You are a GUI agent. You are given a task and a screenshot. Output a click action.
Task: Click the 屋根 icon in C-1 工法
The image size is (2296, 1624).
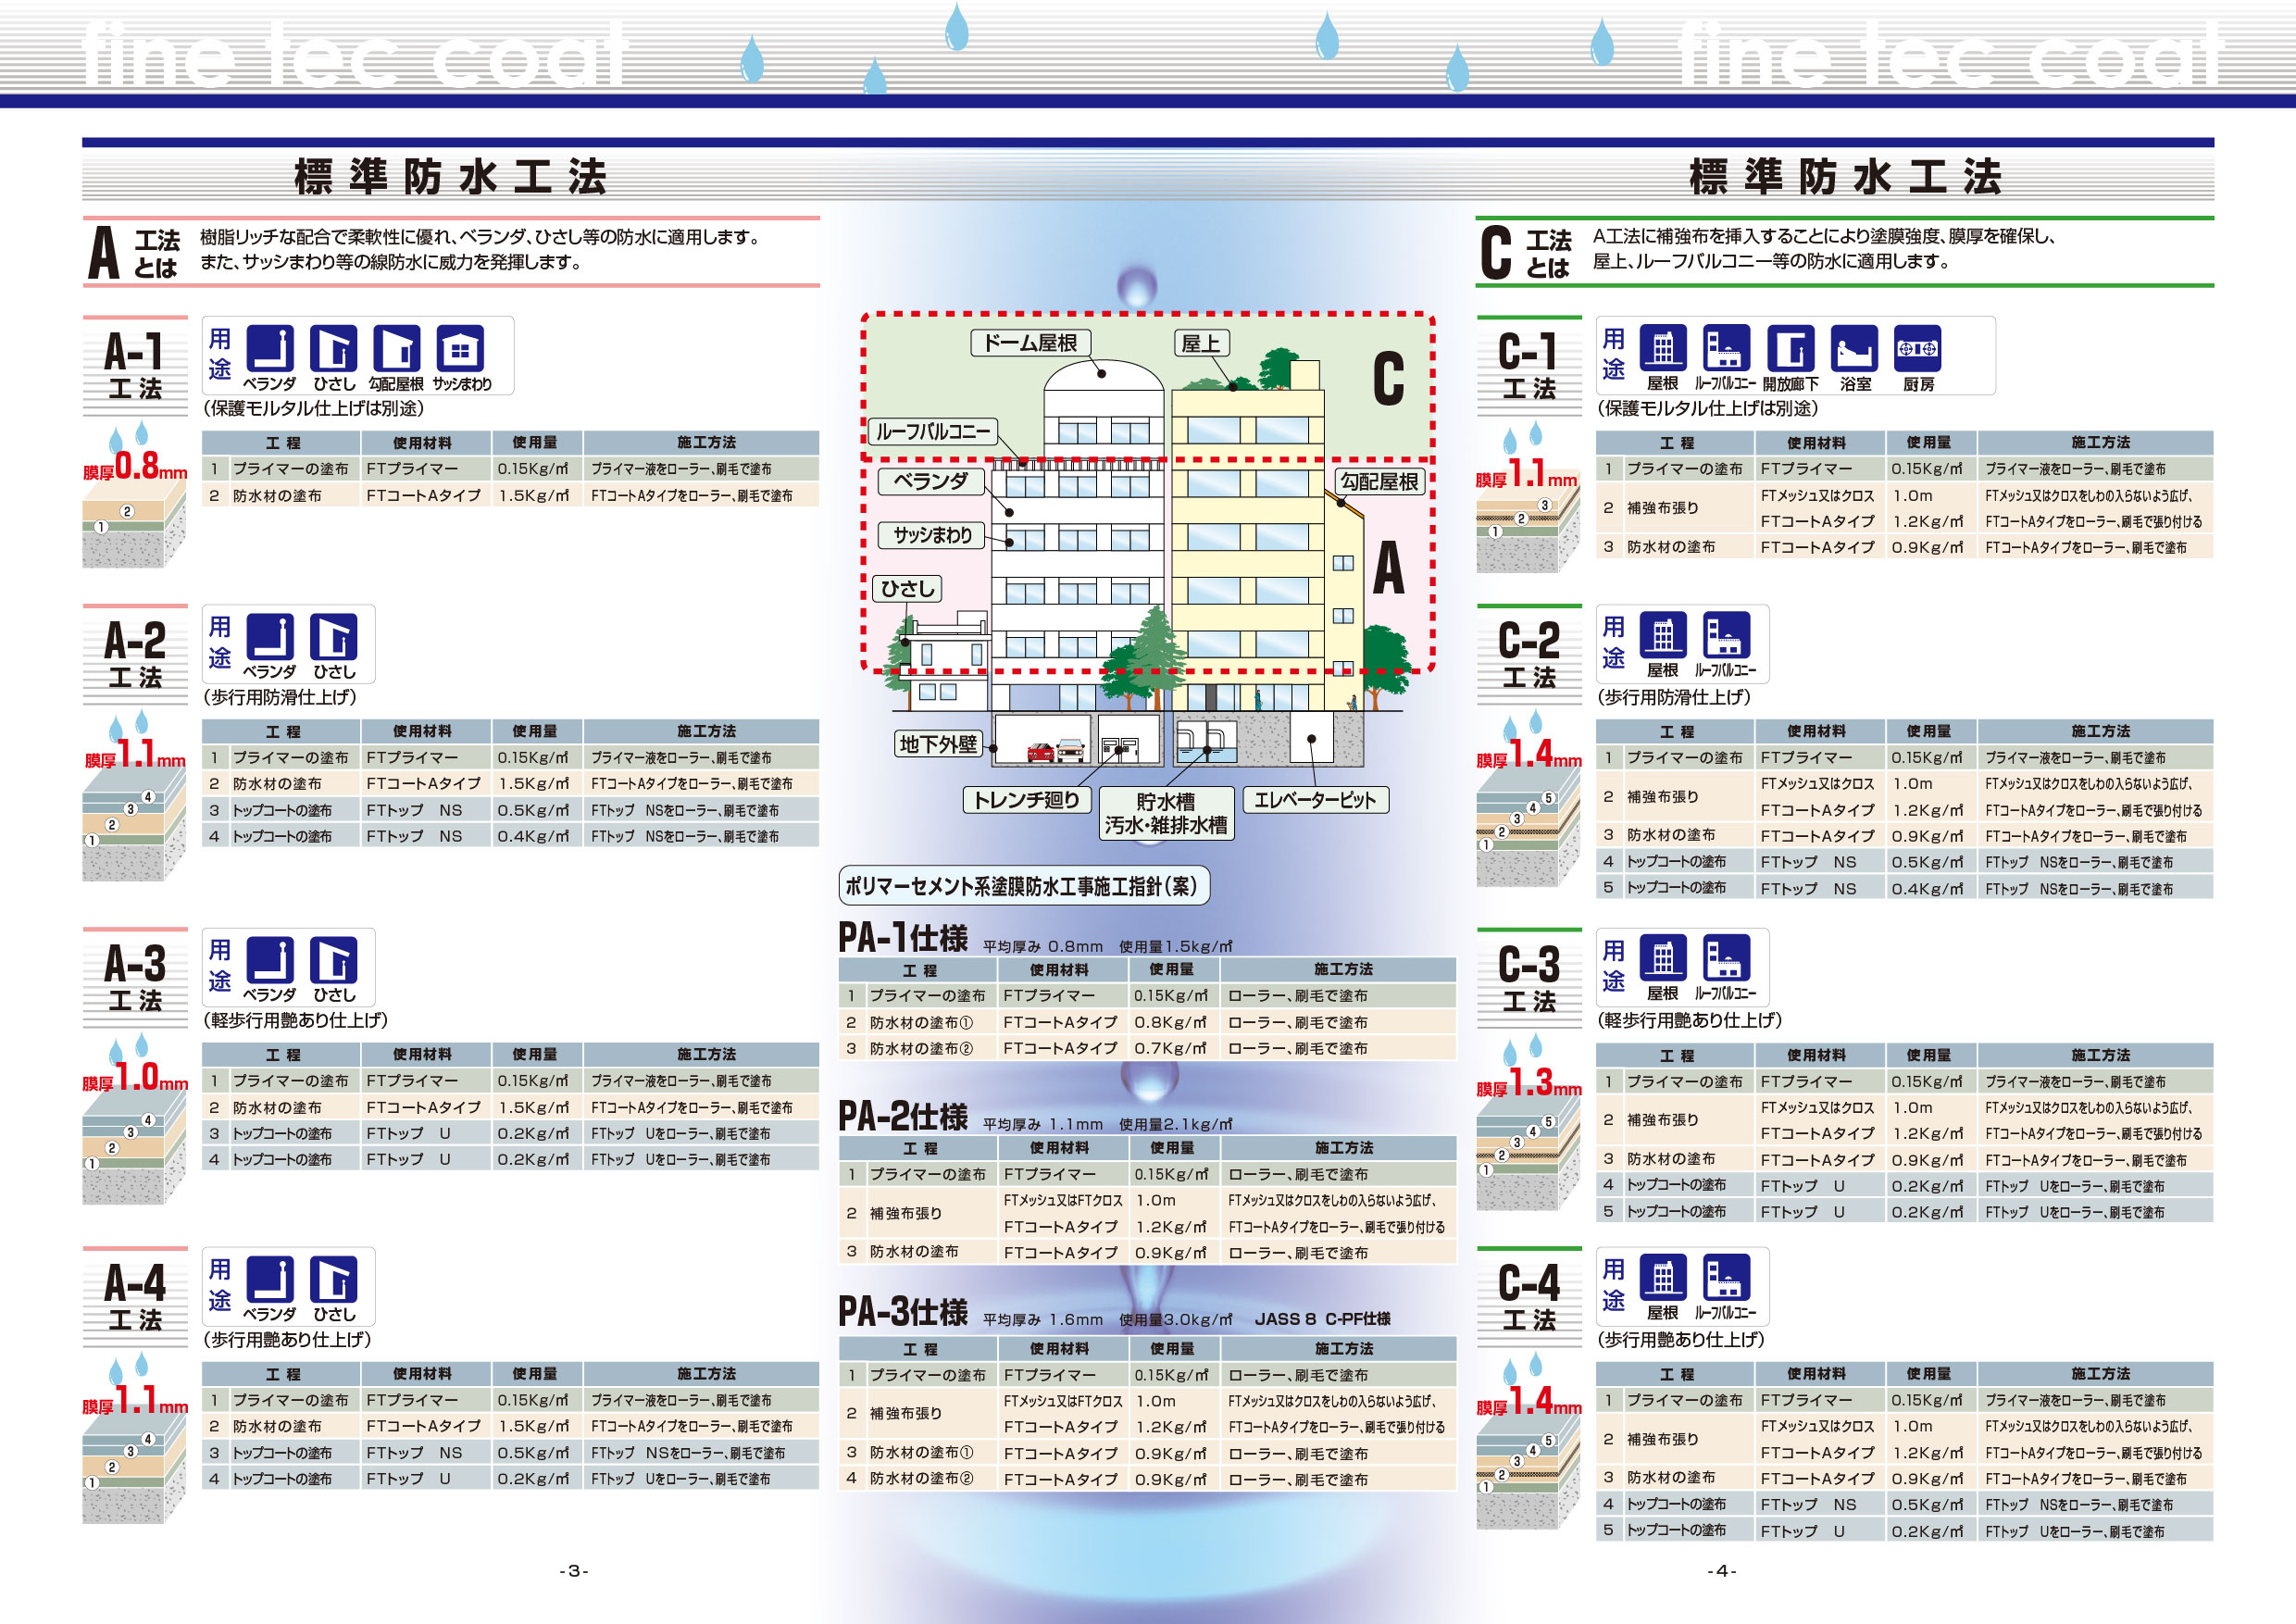point(1662,348)
